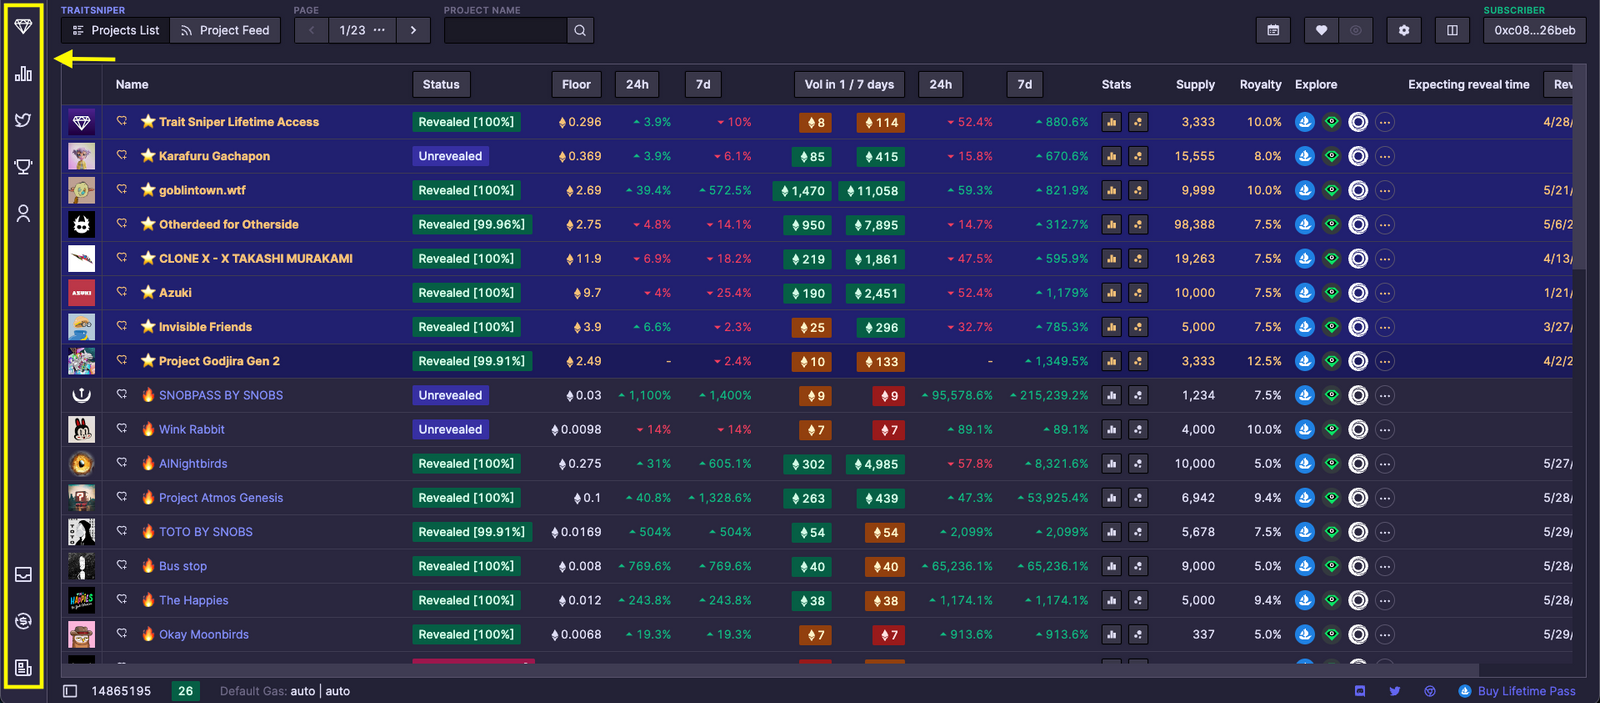The width and height of the screenshot is (1600, 703).
Task: Click the diamond icon in the left sidebar
Action: [x=23, y=26]
